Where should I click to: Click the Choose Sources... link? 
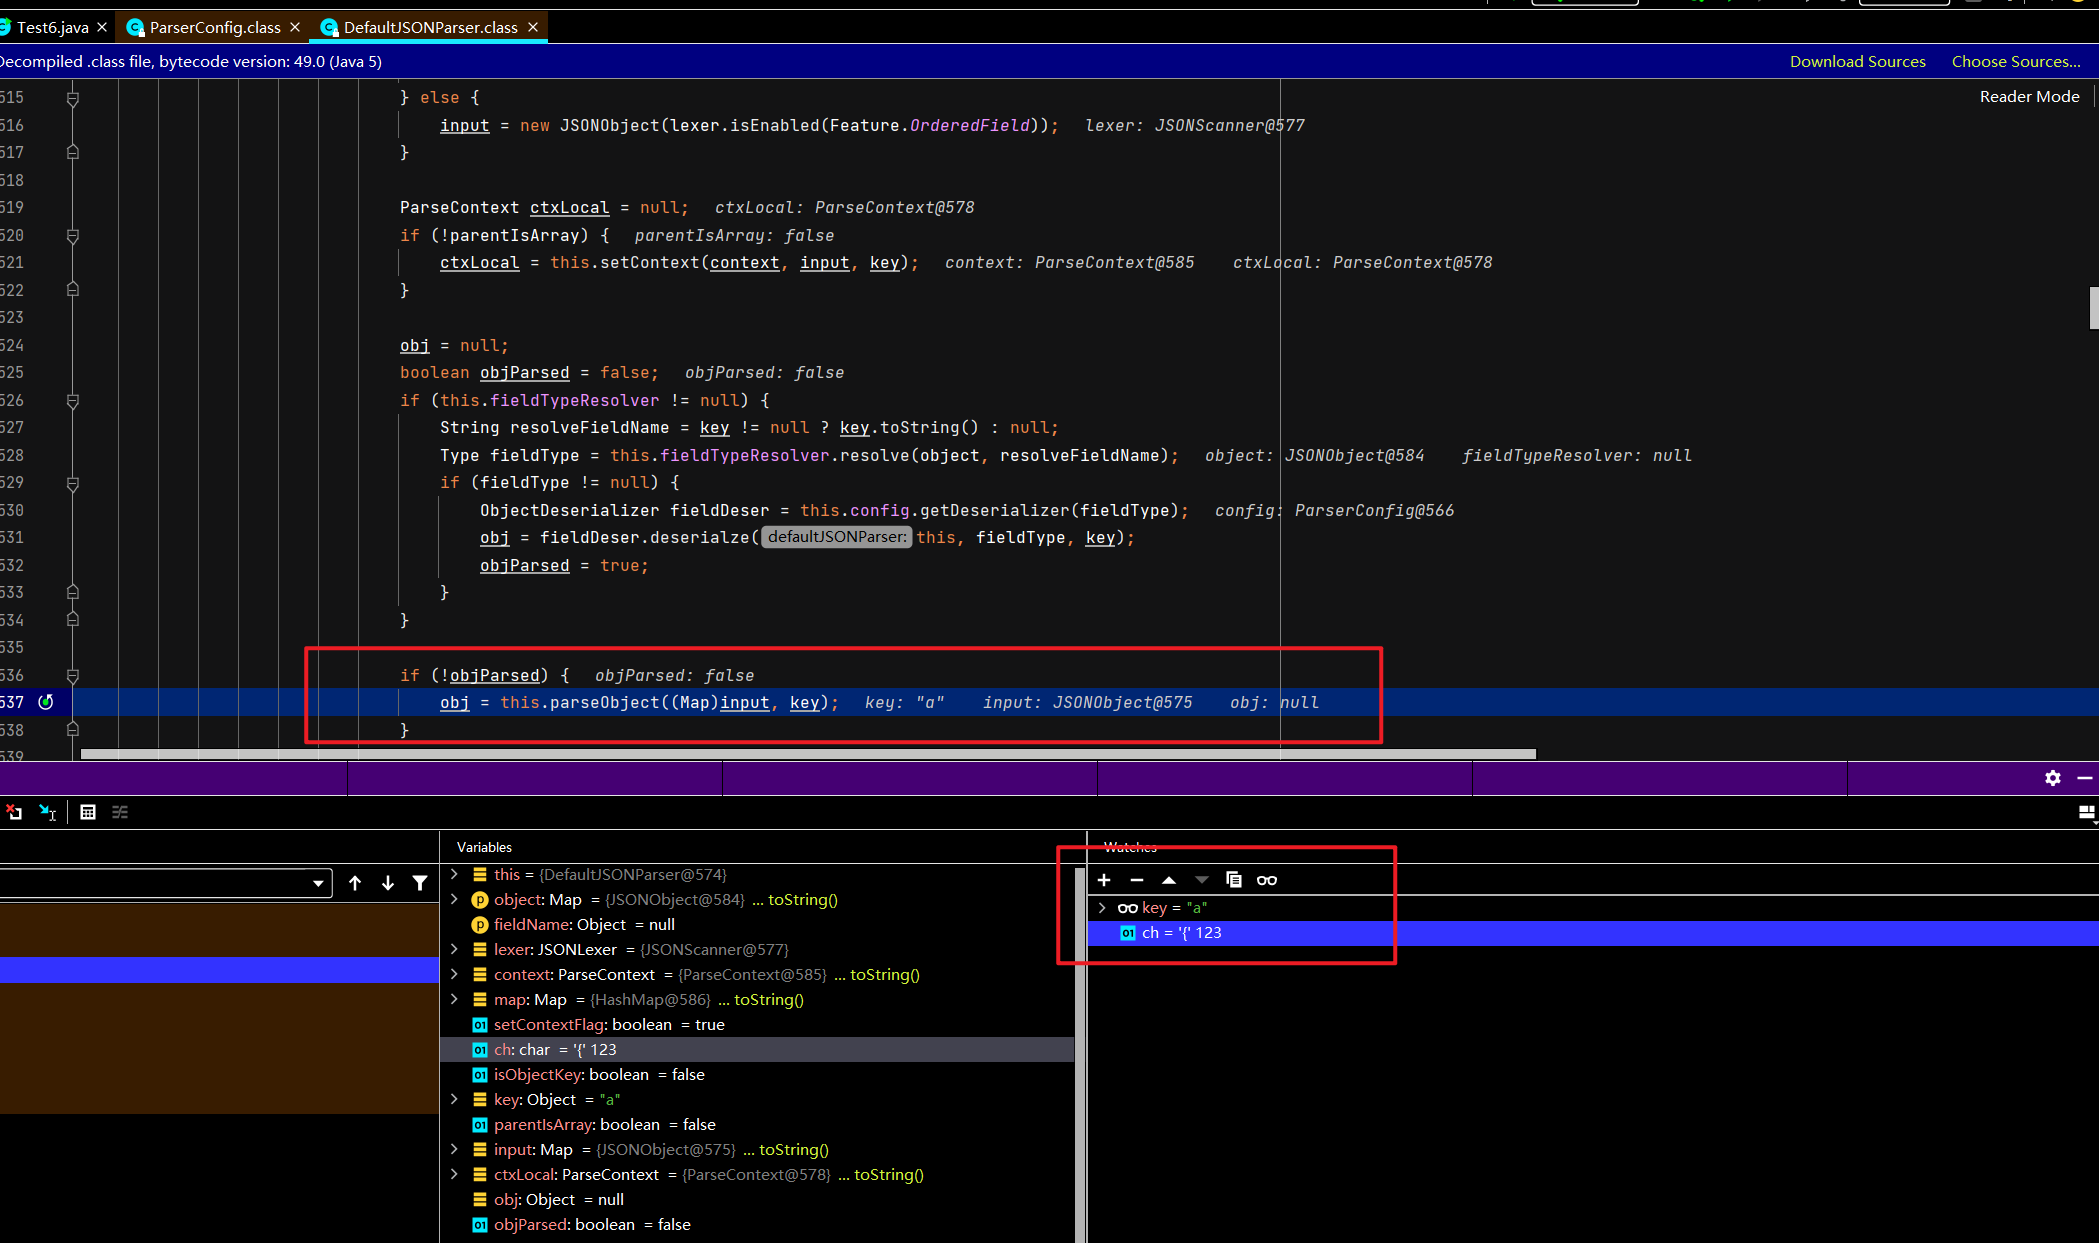click(x=2015, y=61)
